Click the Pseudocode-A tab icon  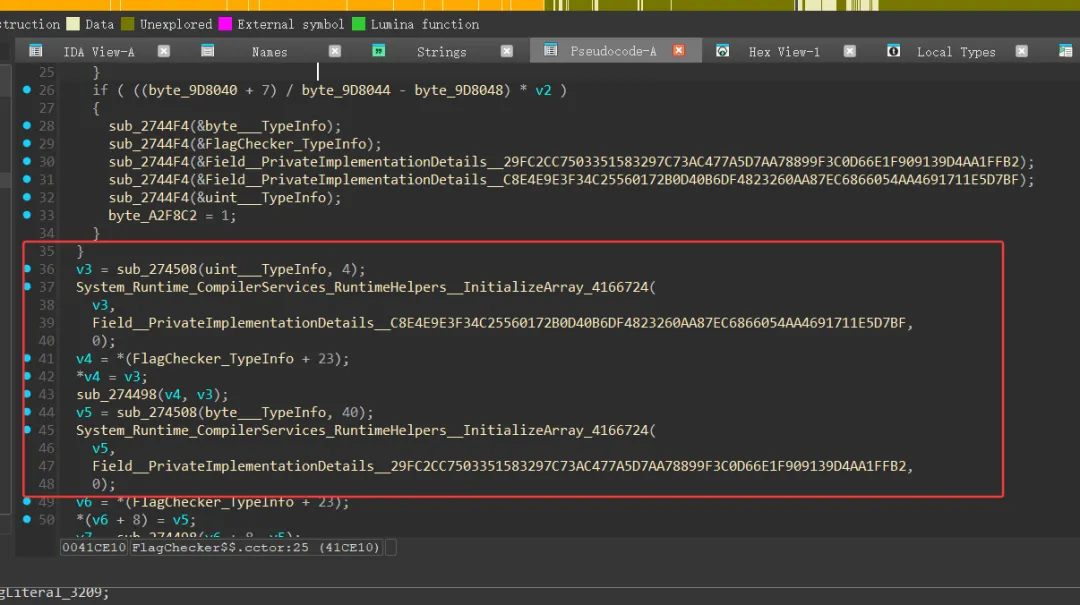click(550, 50)
